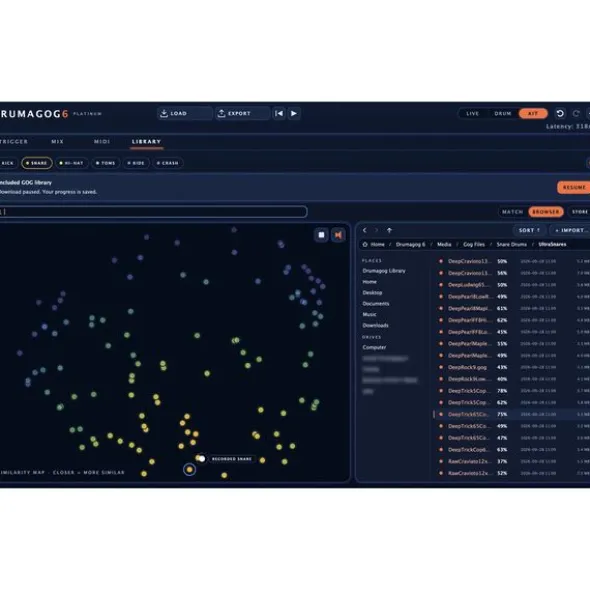Select the orange A/T mode

point(533,113)
